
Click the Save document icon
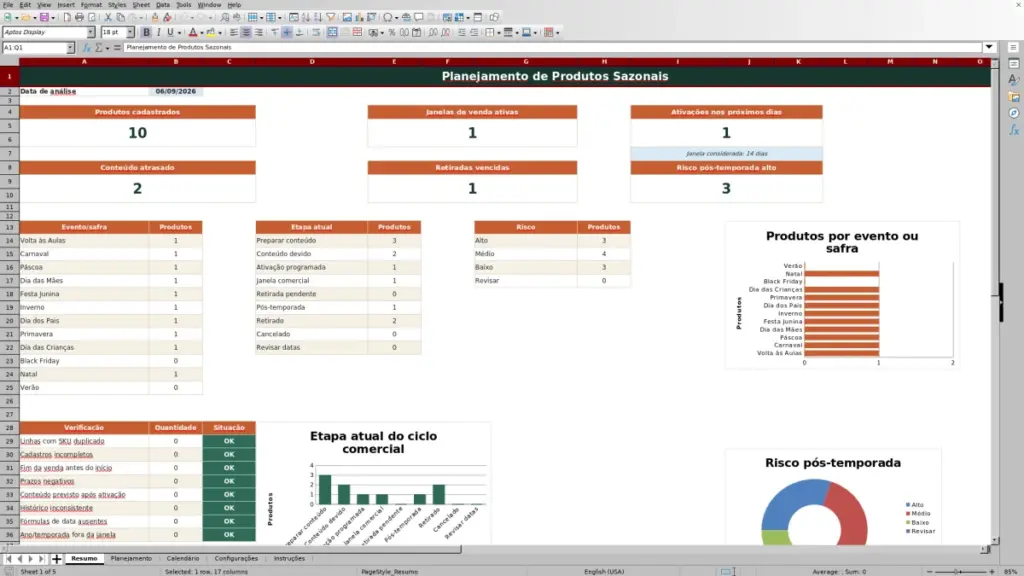click(x=44, y=18)
